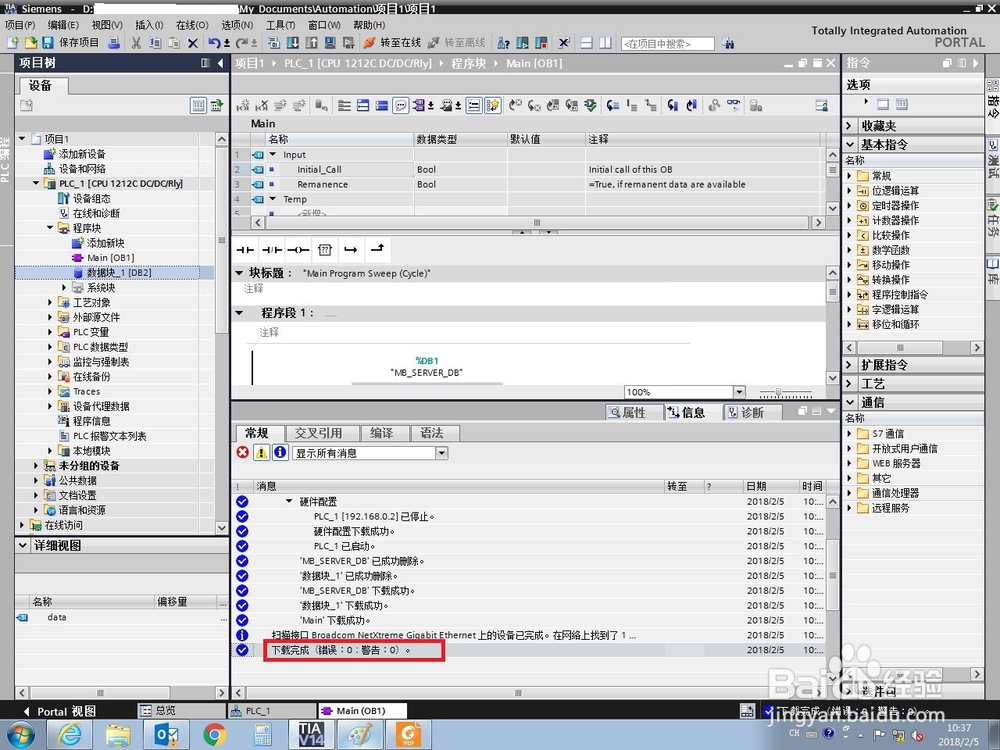Click the cut scissors icon

click(136, 43)
